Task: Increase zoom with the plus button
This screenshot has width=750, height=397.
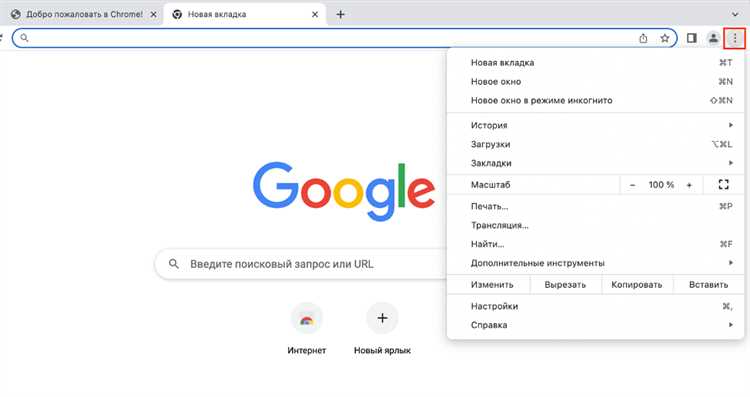Action: pos(689,185)
